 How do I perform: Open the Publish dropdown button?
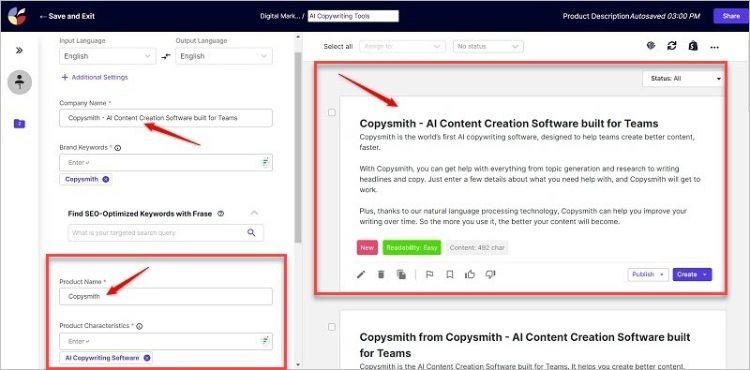(x=648, y=274)
